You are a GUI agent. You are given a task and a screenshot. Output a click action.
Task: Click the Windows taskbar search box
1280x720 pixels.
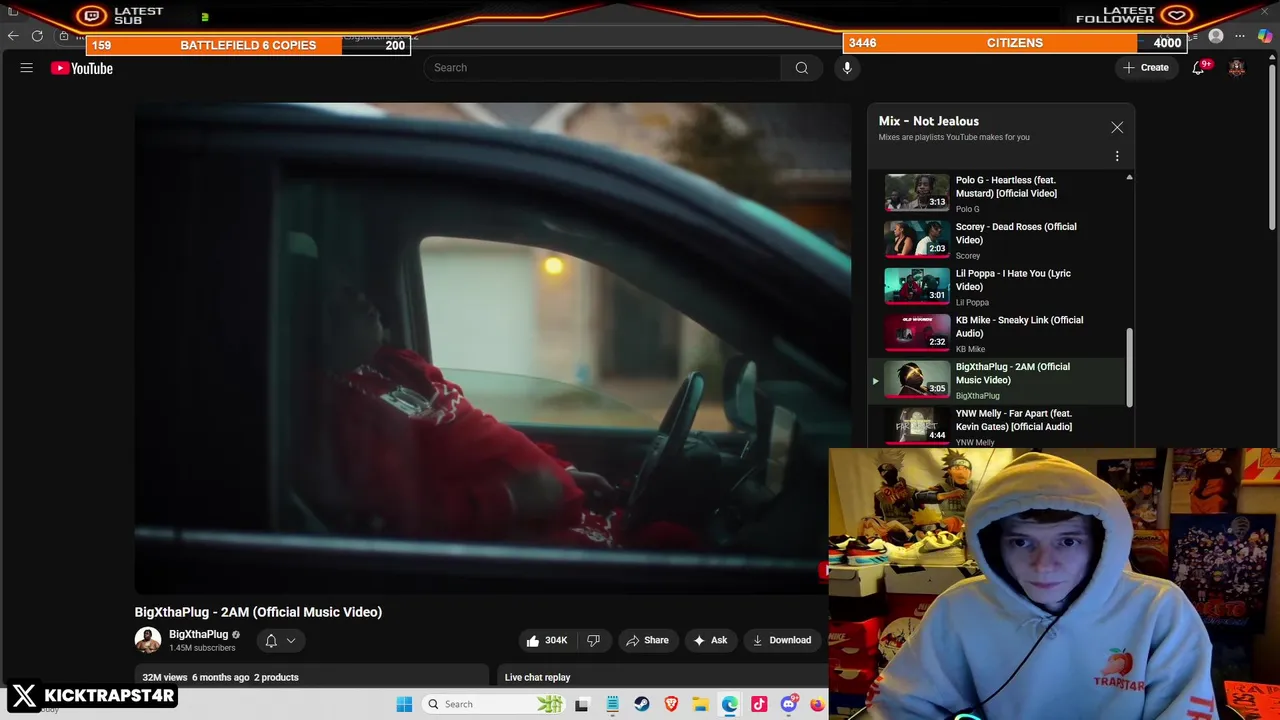pos(493,704)
